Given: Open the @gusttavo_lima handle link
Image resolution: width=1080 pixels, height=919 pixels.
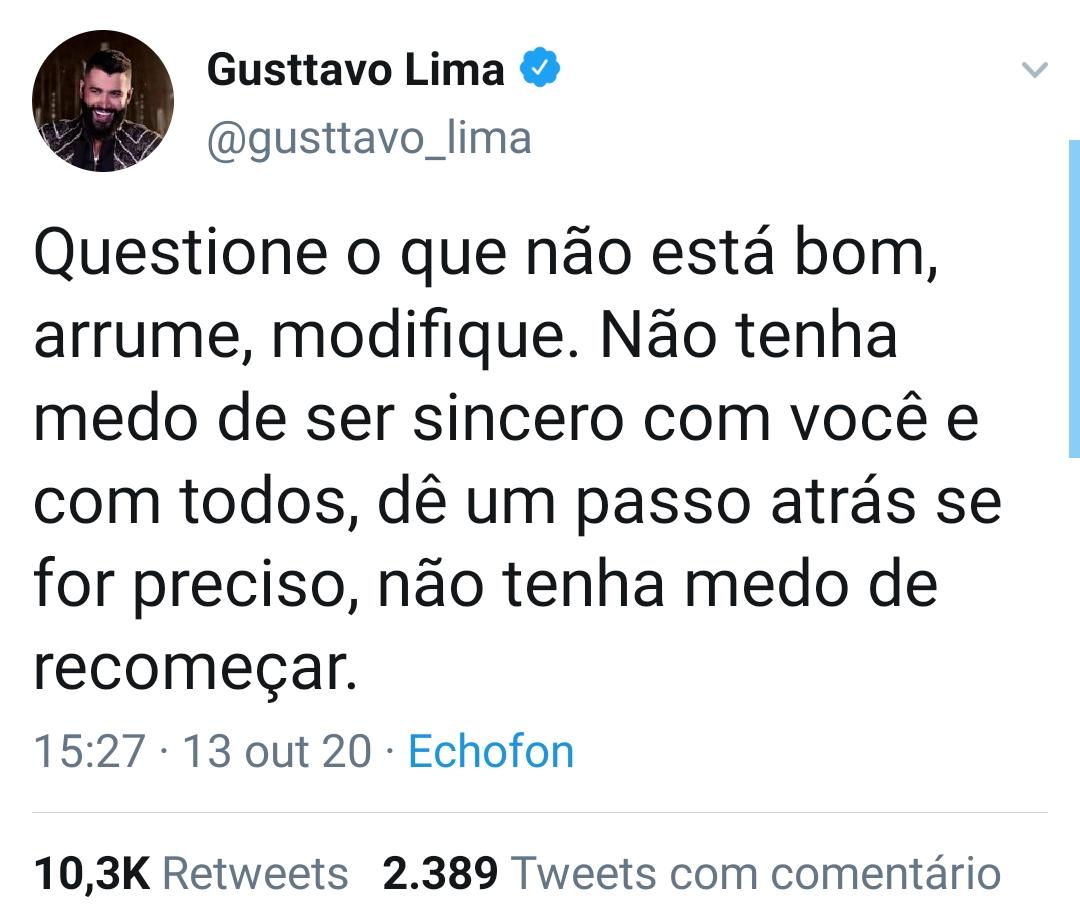Looking at the screenshot, I should pos(368,138).
